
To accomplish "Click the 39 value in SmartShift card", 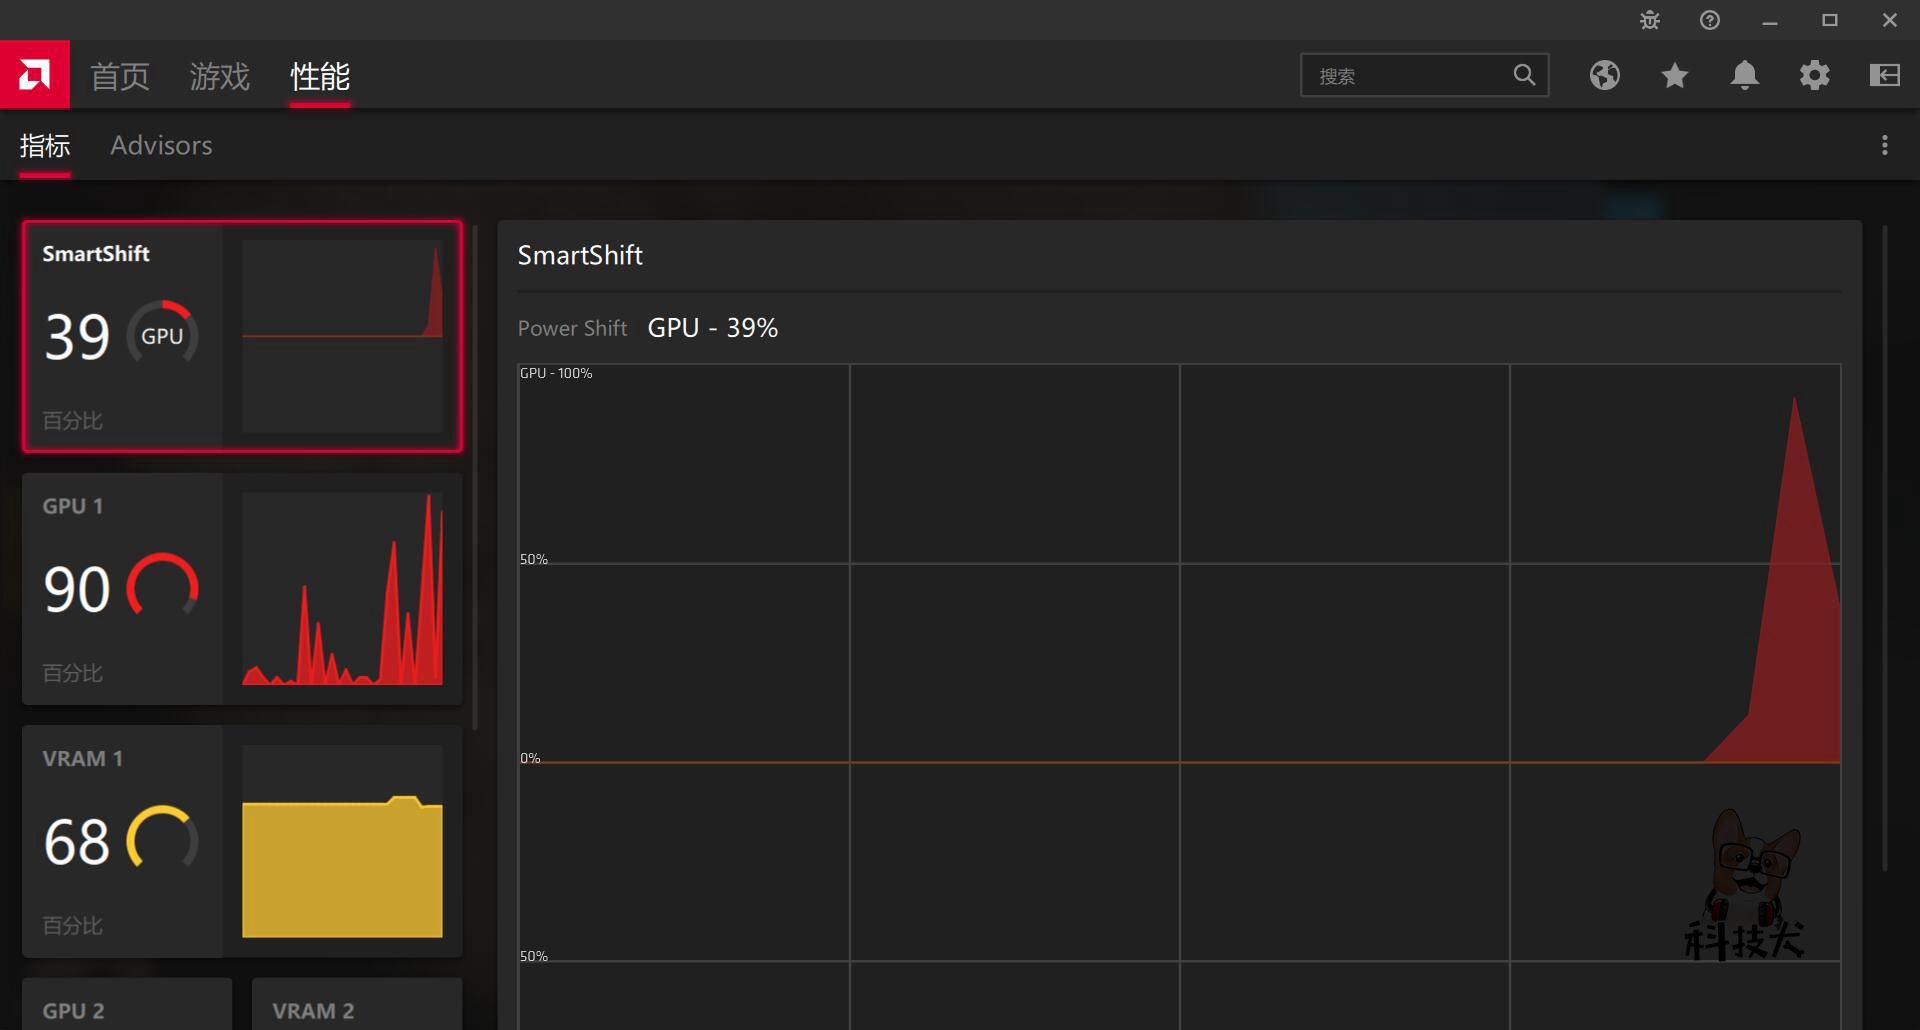I will click(77, 337).
